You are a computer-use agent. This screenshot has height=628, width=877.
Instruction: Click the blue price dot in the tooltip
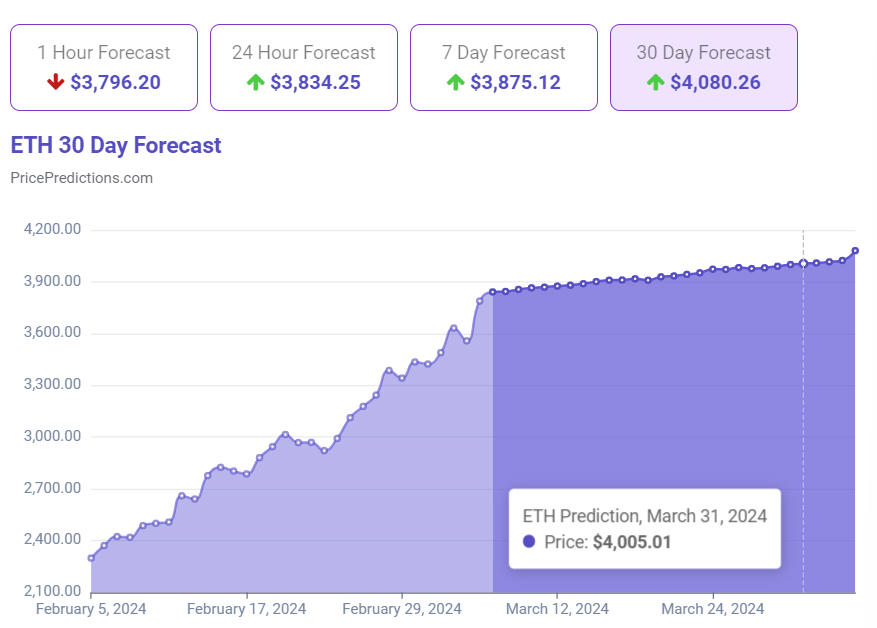tap(530, 542)
